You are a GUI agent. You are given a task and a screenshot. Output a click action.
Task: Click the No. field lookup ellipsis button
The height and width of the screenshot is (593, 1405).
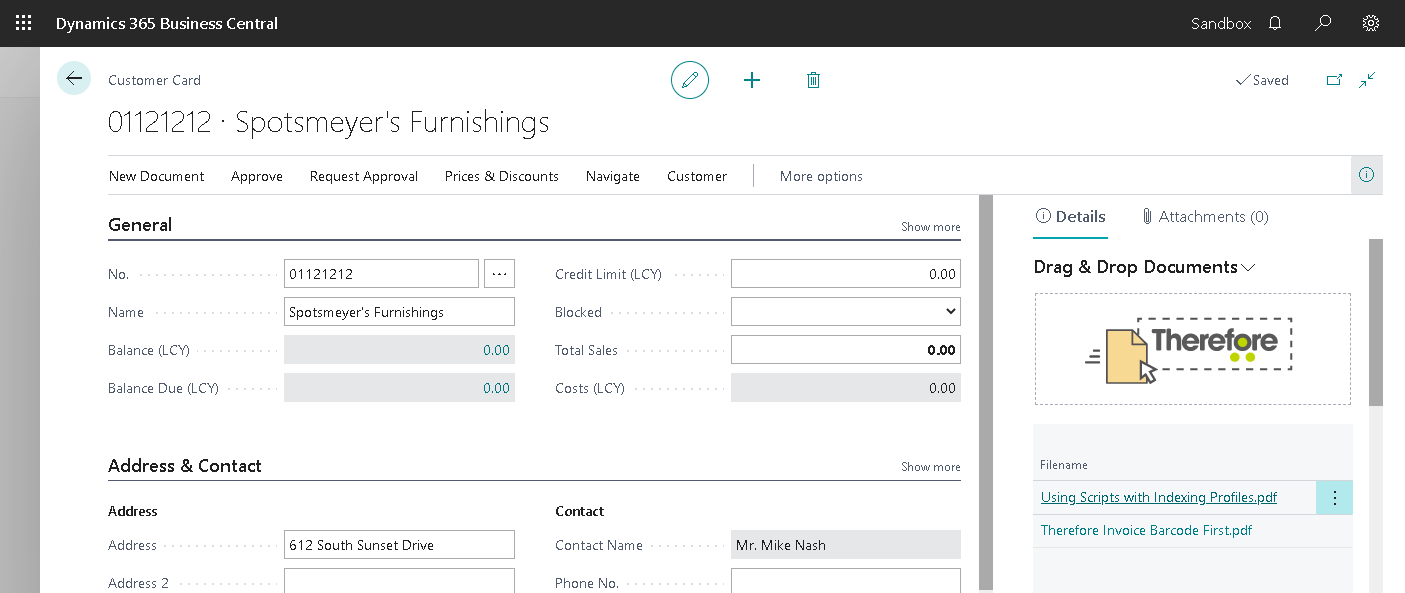(499, 274)
